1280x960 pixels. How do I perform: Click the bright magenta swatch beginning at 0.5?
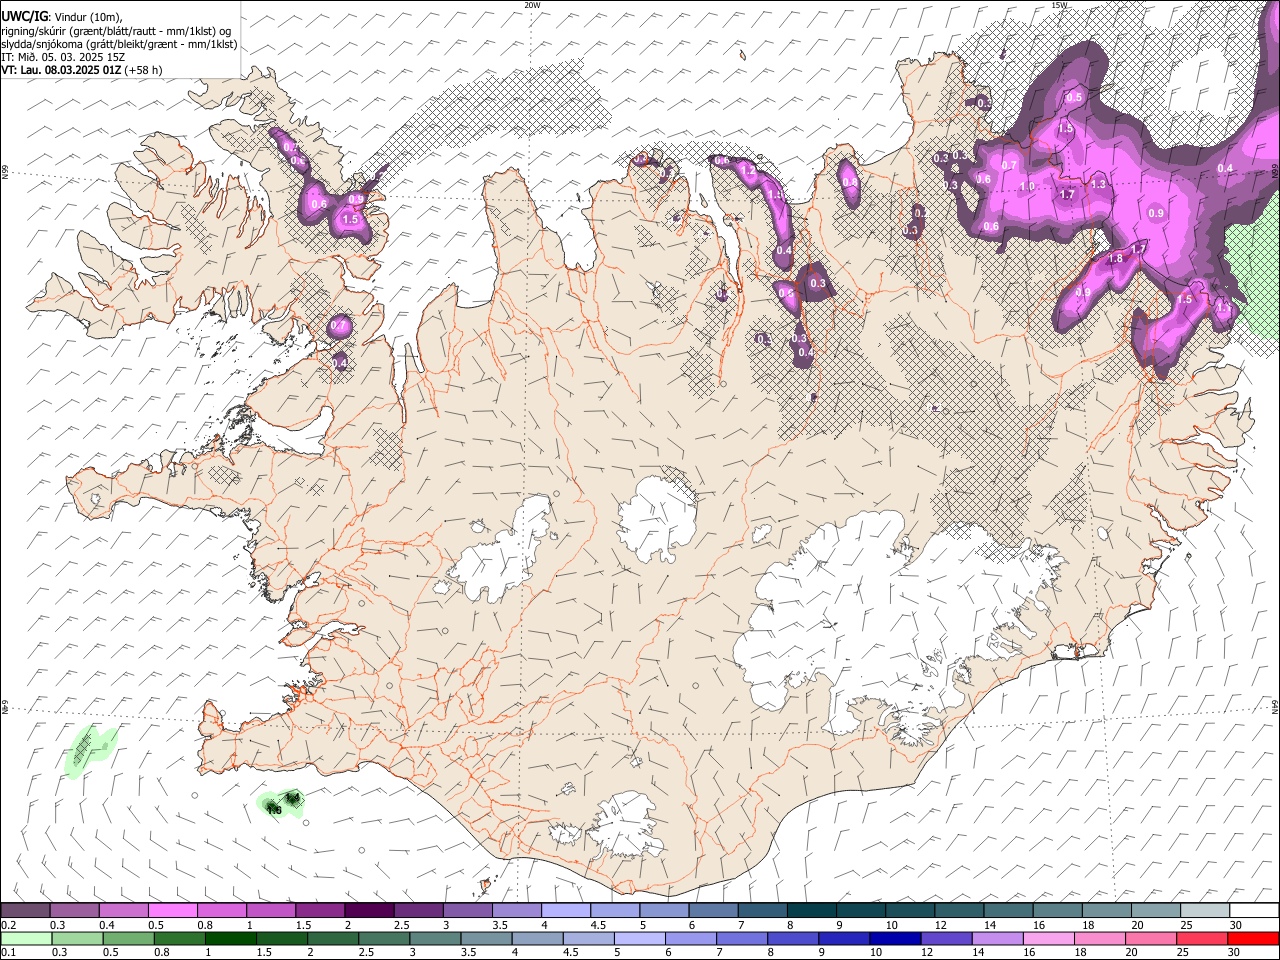point(173,911)
